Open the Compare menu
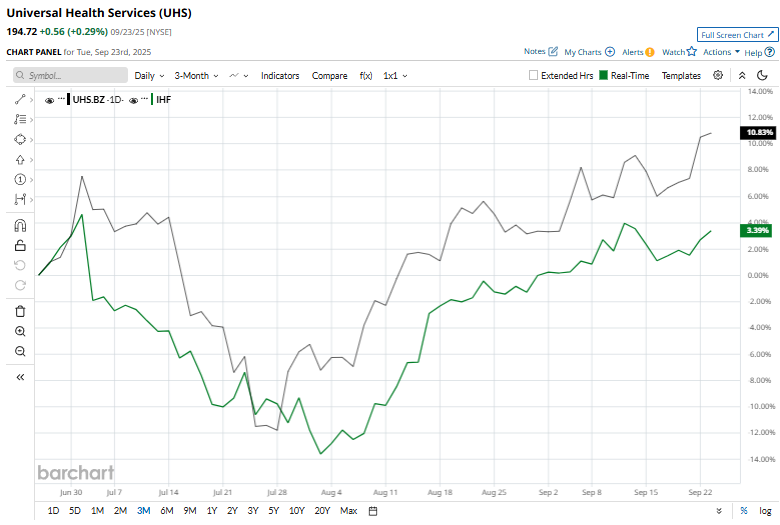The width and height of the screenshot is (780, 525). [x=329, y=76]
